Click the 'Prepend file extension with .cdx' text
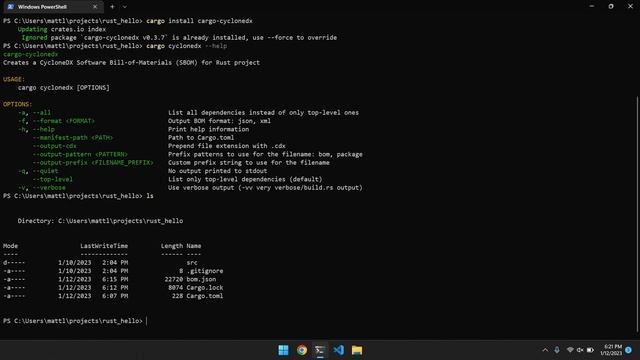 [227, 146]
